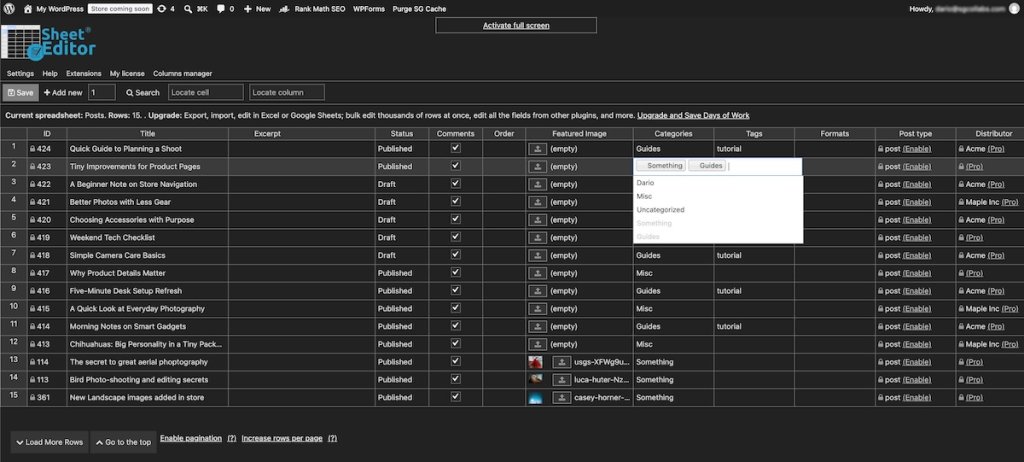Click the Title column header
Image resolution: width=1024 pixels, height=462 pixels.
click(x=148, y=133)
